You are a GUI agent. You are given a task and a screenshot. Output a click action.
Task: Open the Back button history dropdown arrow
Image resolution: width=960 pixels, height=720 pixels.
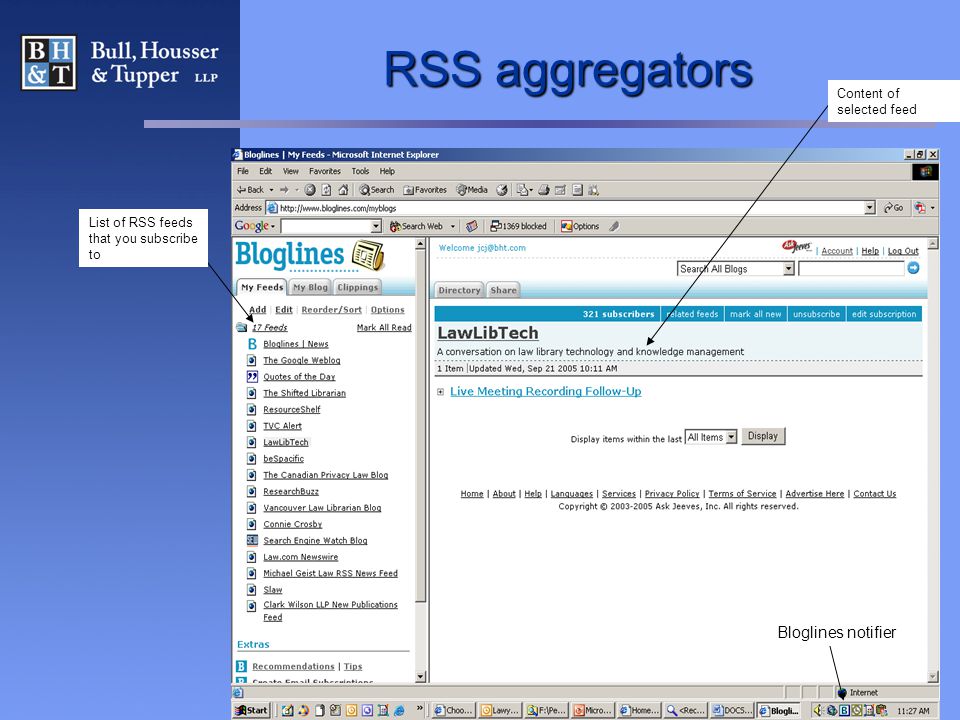(x=271, y=190)
